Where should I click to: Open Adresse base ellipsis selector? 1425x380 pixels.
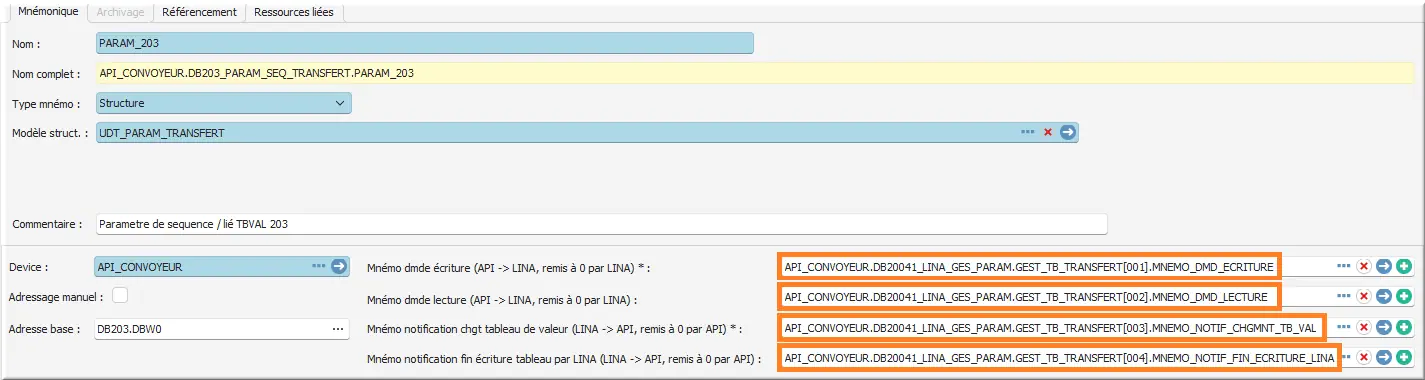pos(336,328)
